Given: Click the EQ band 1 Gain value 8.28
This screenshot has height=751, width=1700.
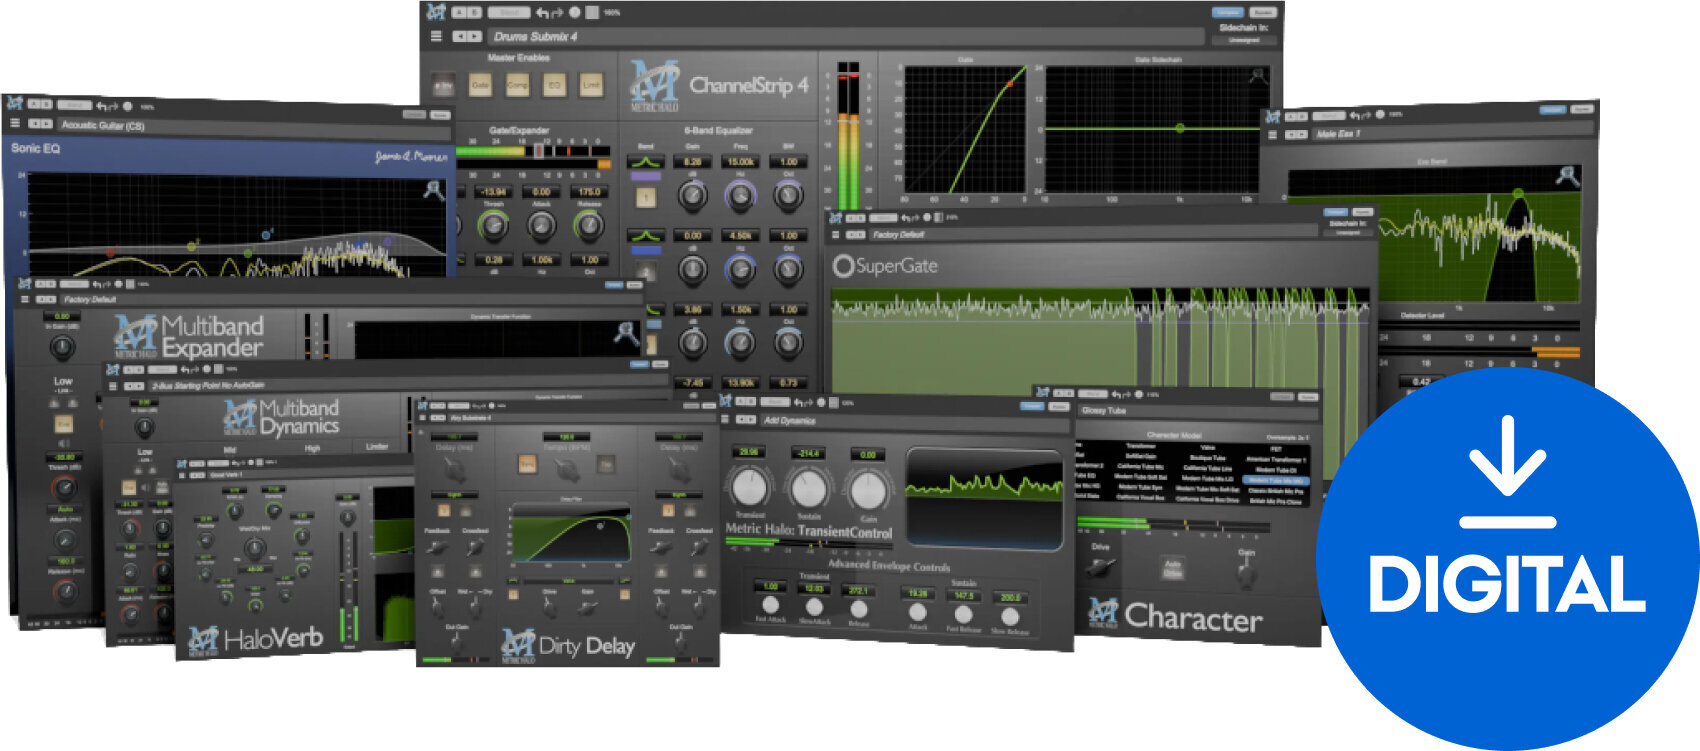Looking at the screenshot, I should tap(692, 161).
